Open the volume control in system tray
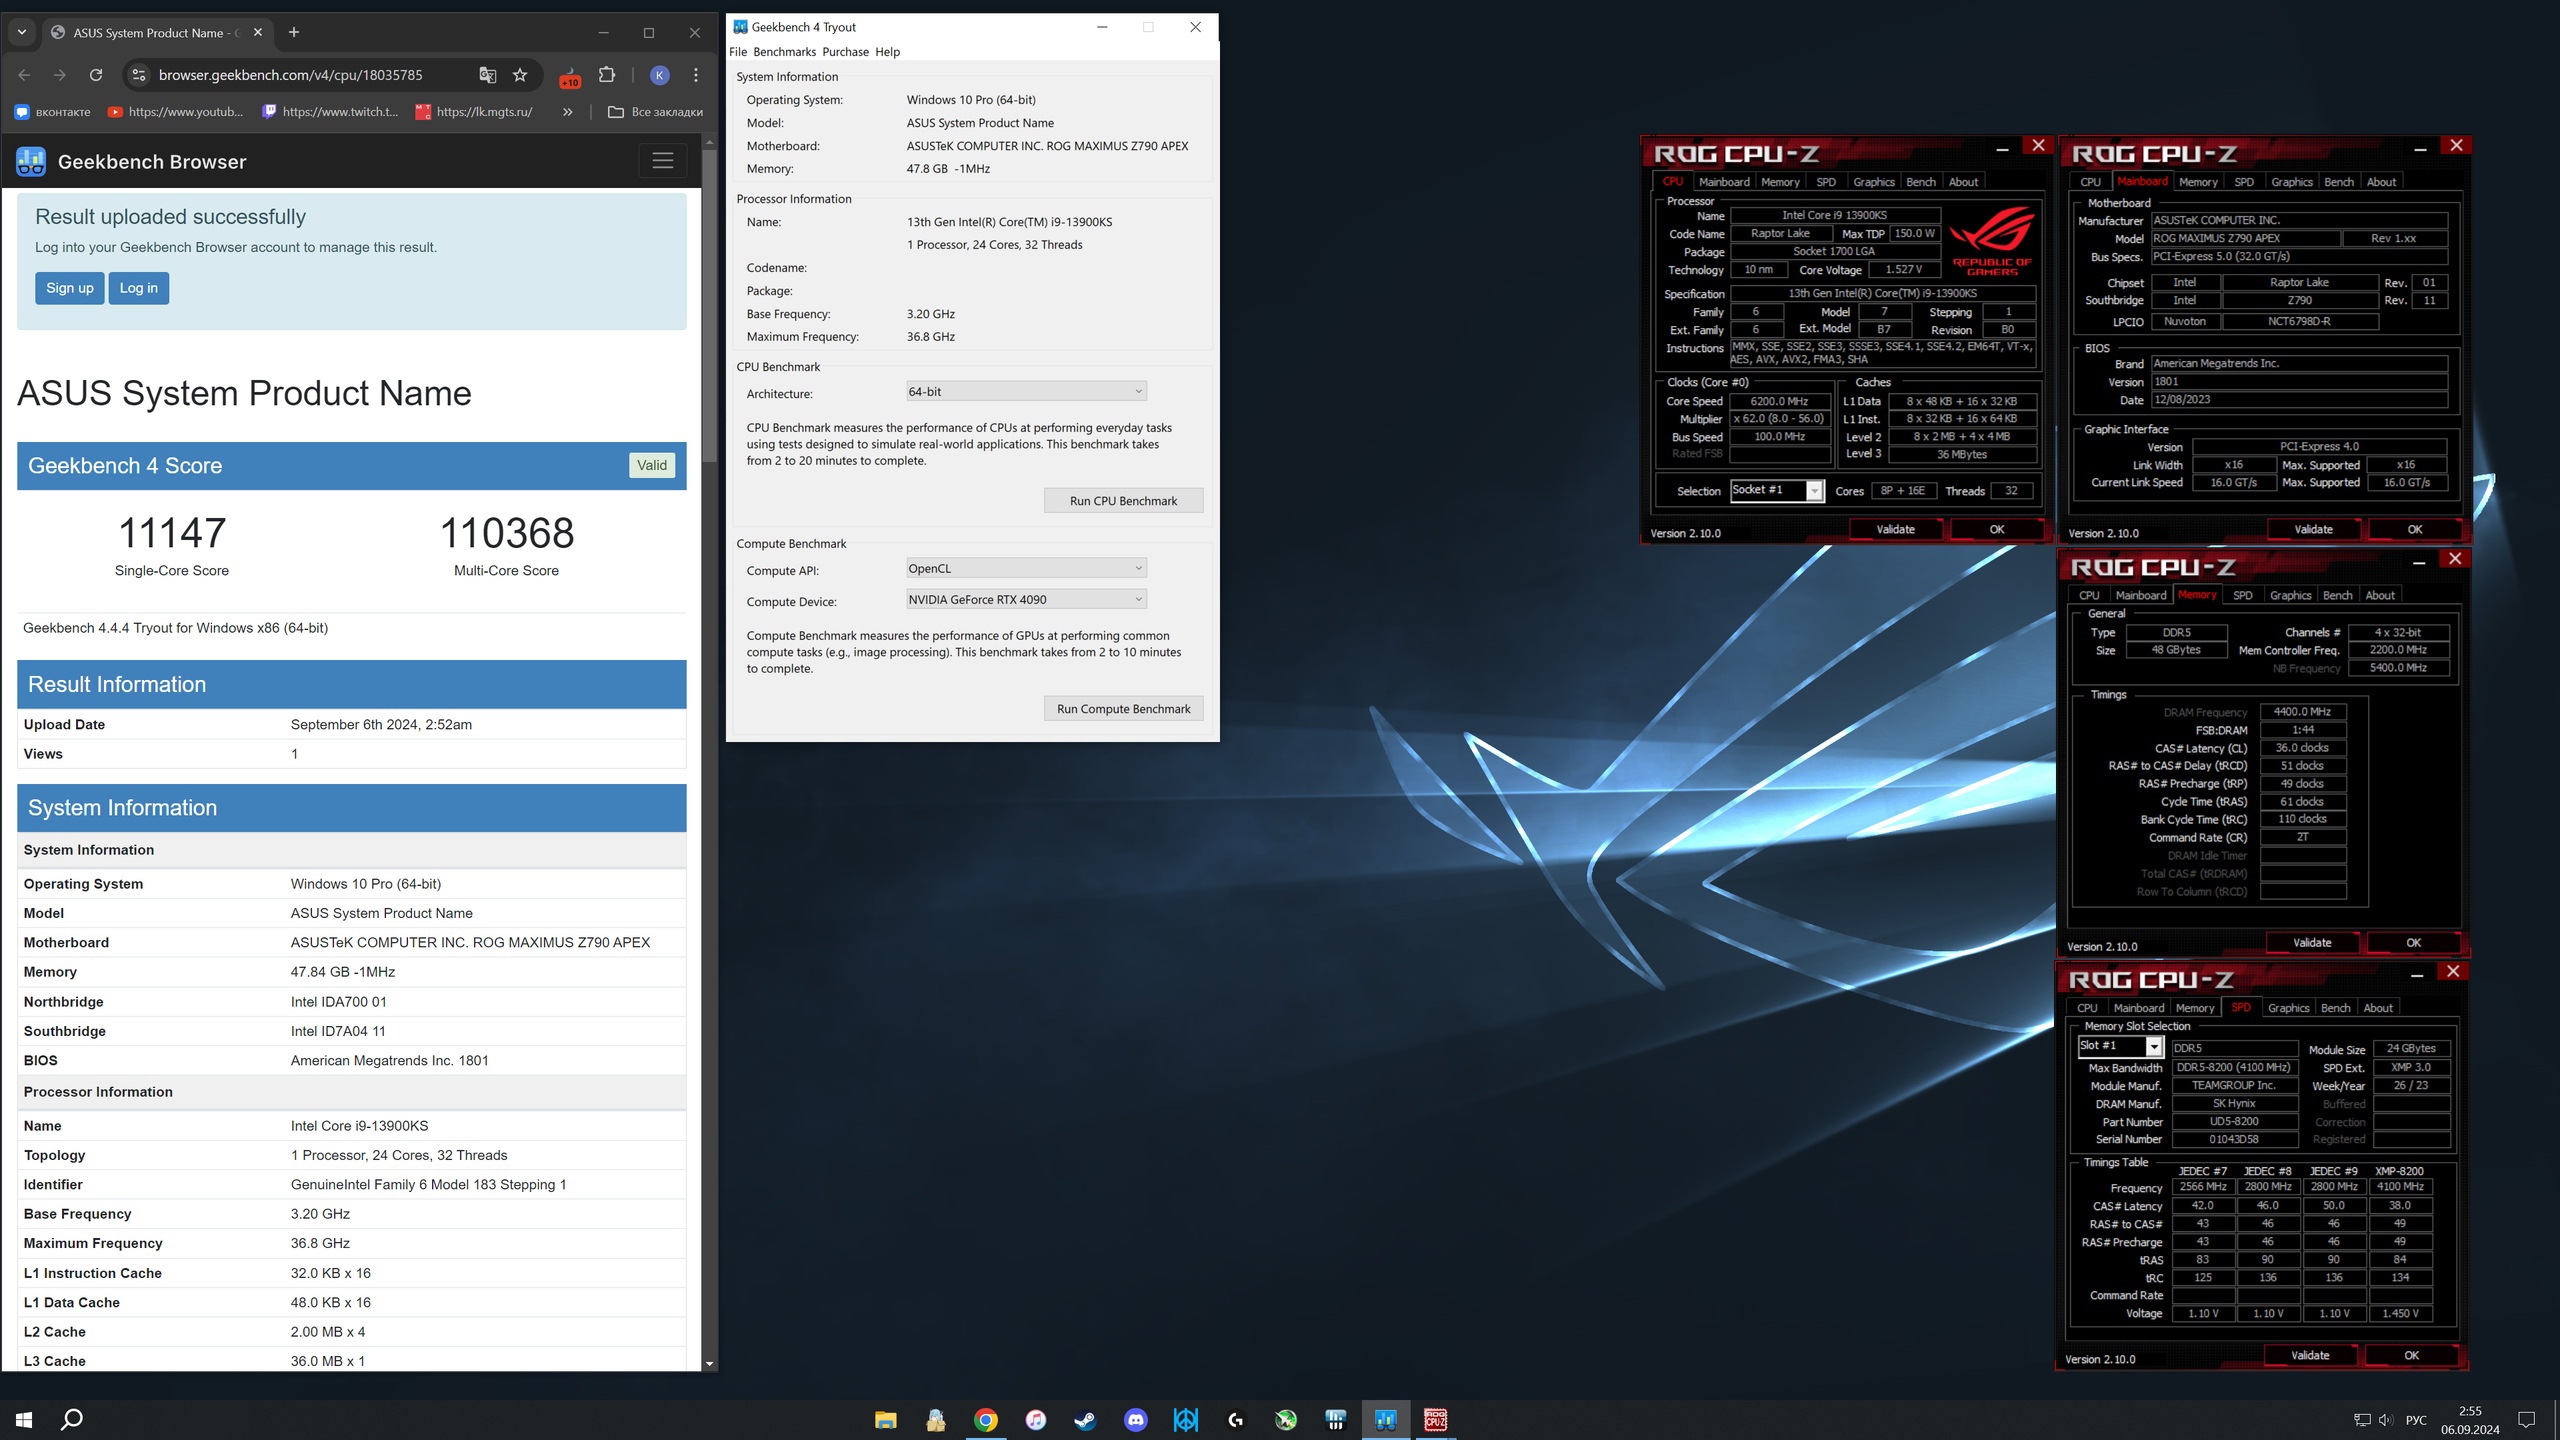 pos(2385,1420)
